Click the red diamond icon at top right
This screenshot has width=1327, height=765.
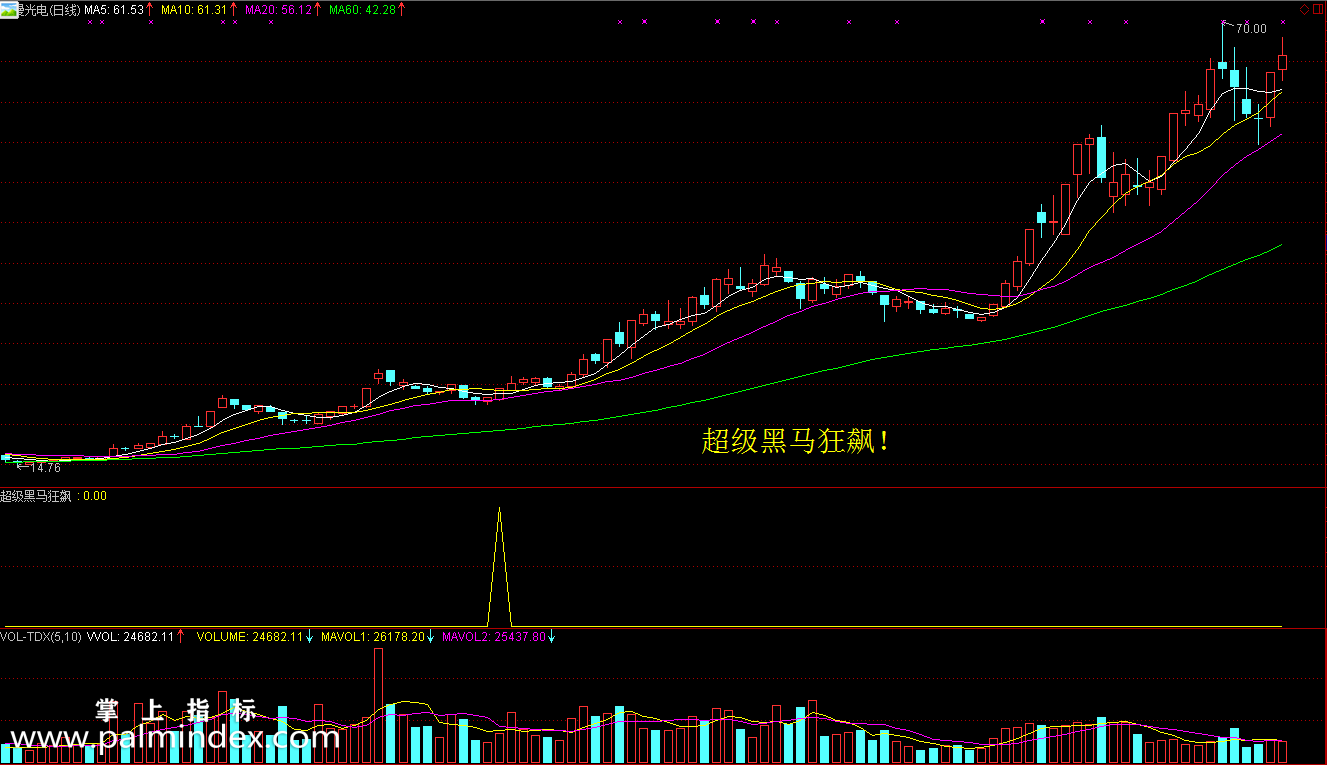1304,10
